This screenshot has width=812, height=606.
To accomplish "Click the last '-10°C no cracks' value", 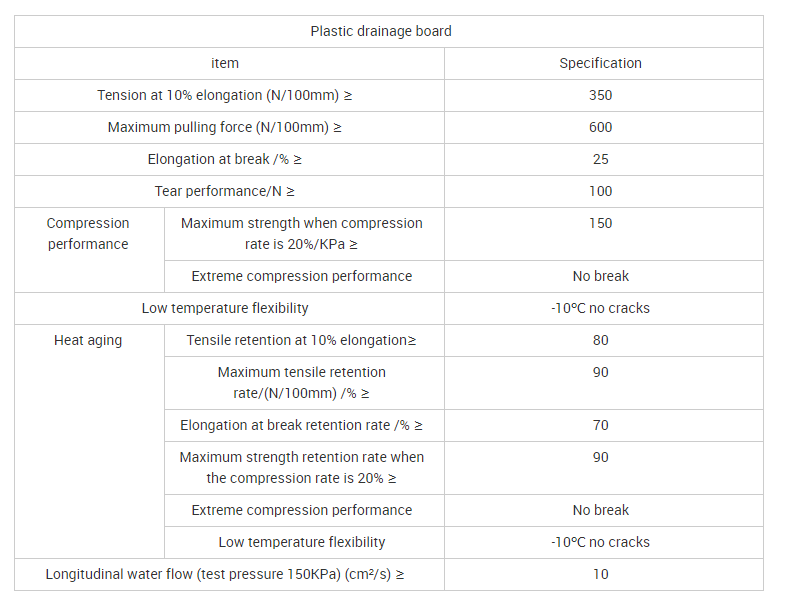I will [x=600, y=542].
